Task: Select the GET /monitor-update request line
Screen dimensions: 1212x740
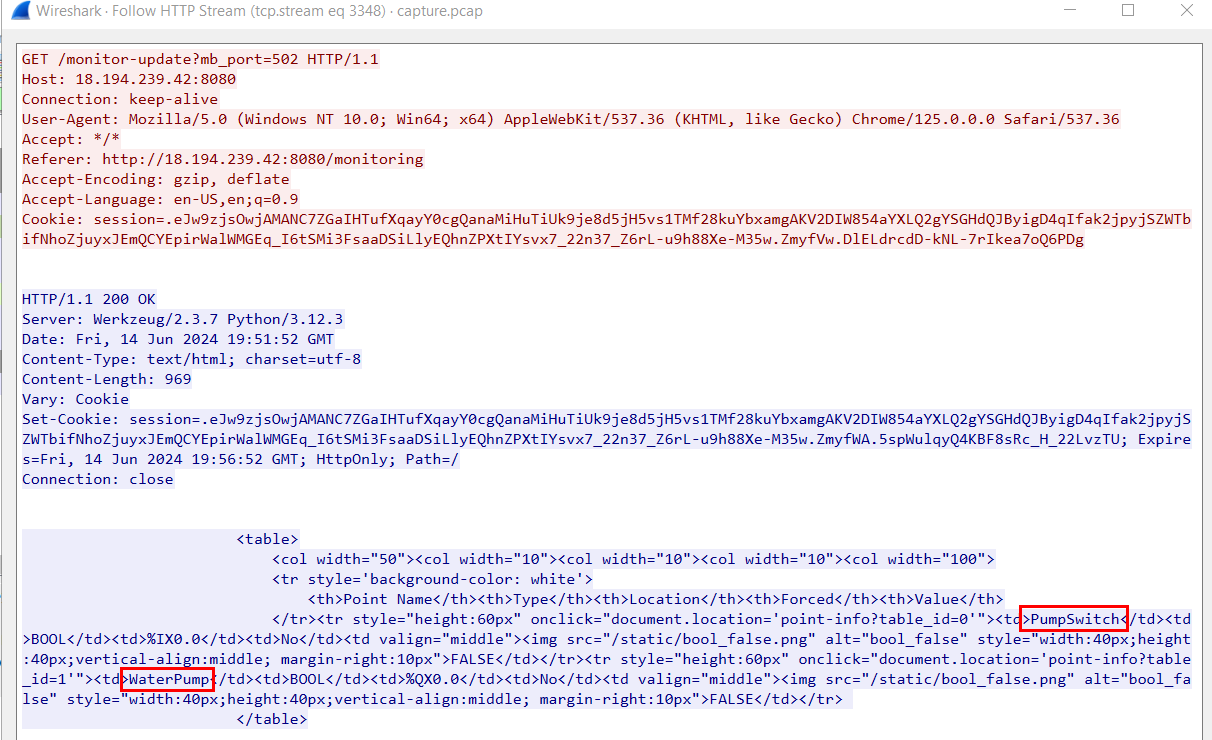Action: tap(200, 59)
